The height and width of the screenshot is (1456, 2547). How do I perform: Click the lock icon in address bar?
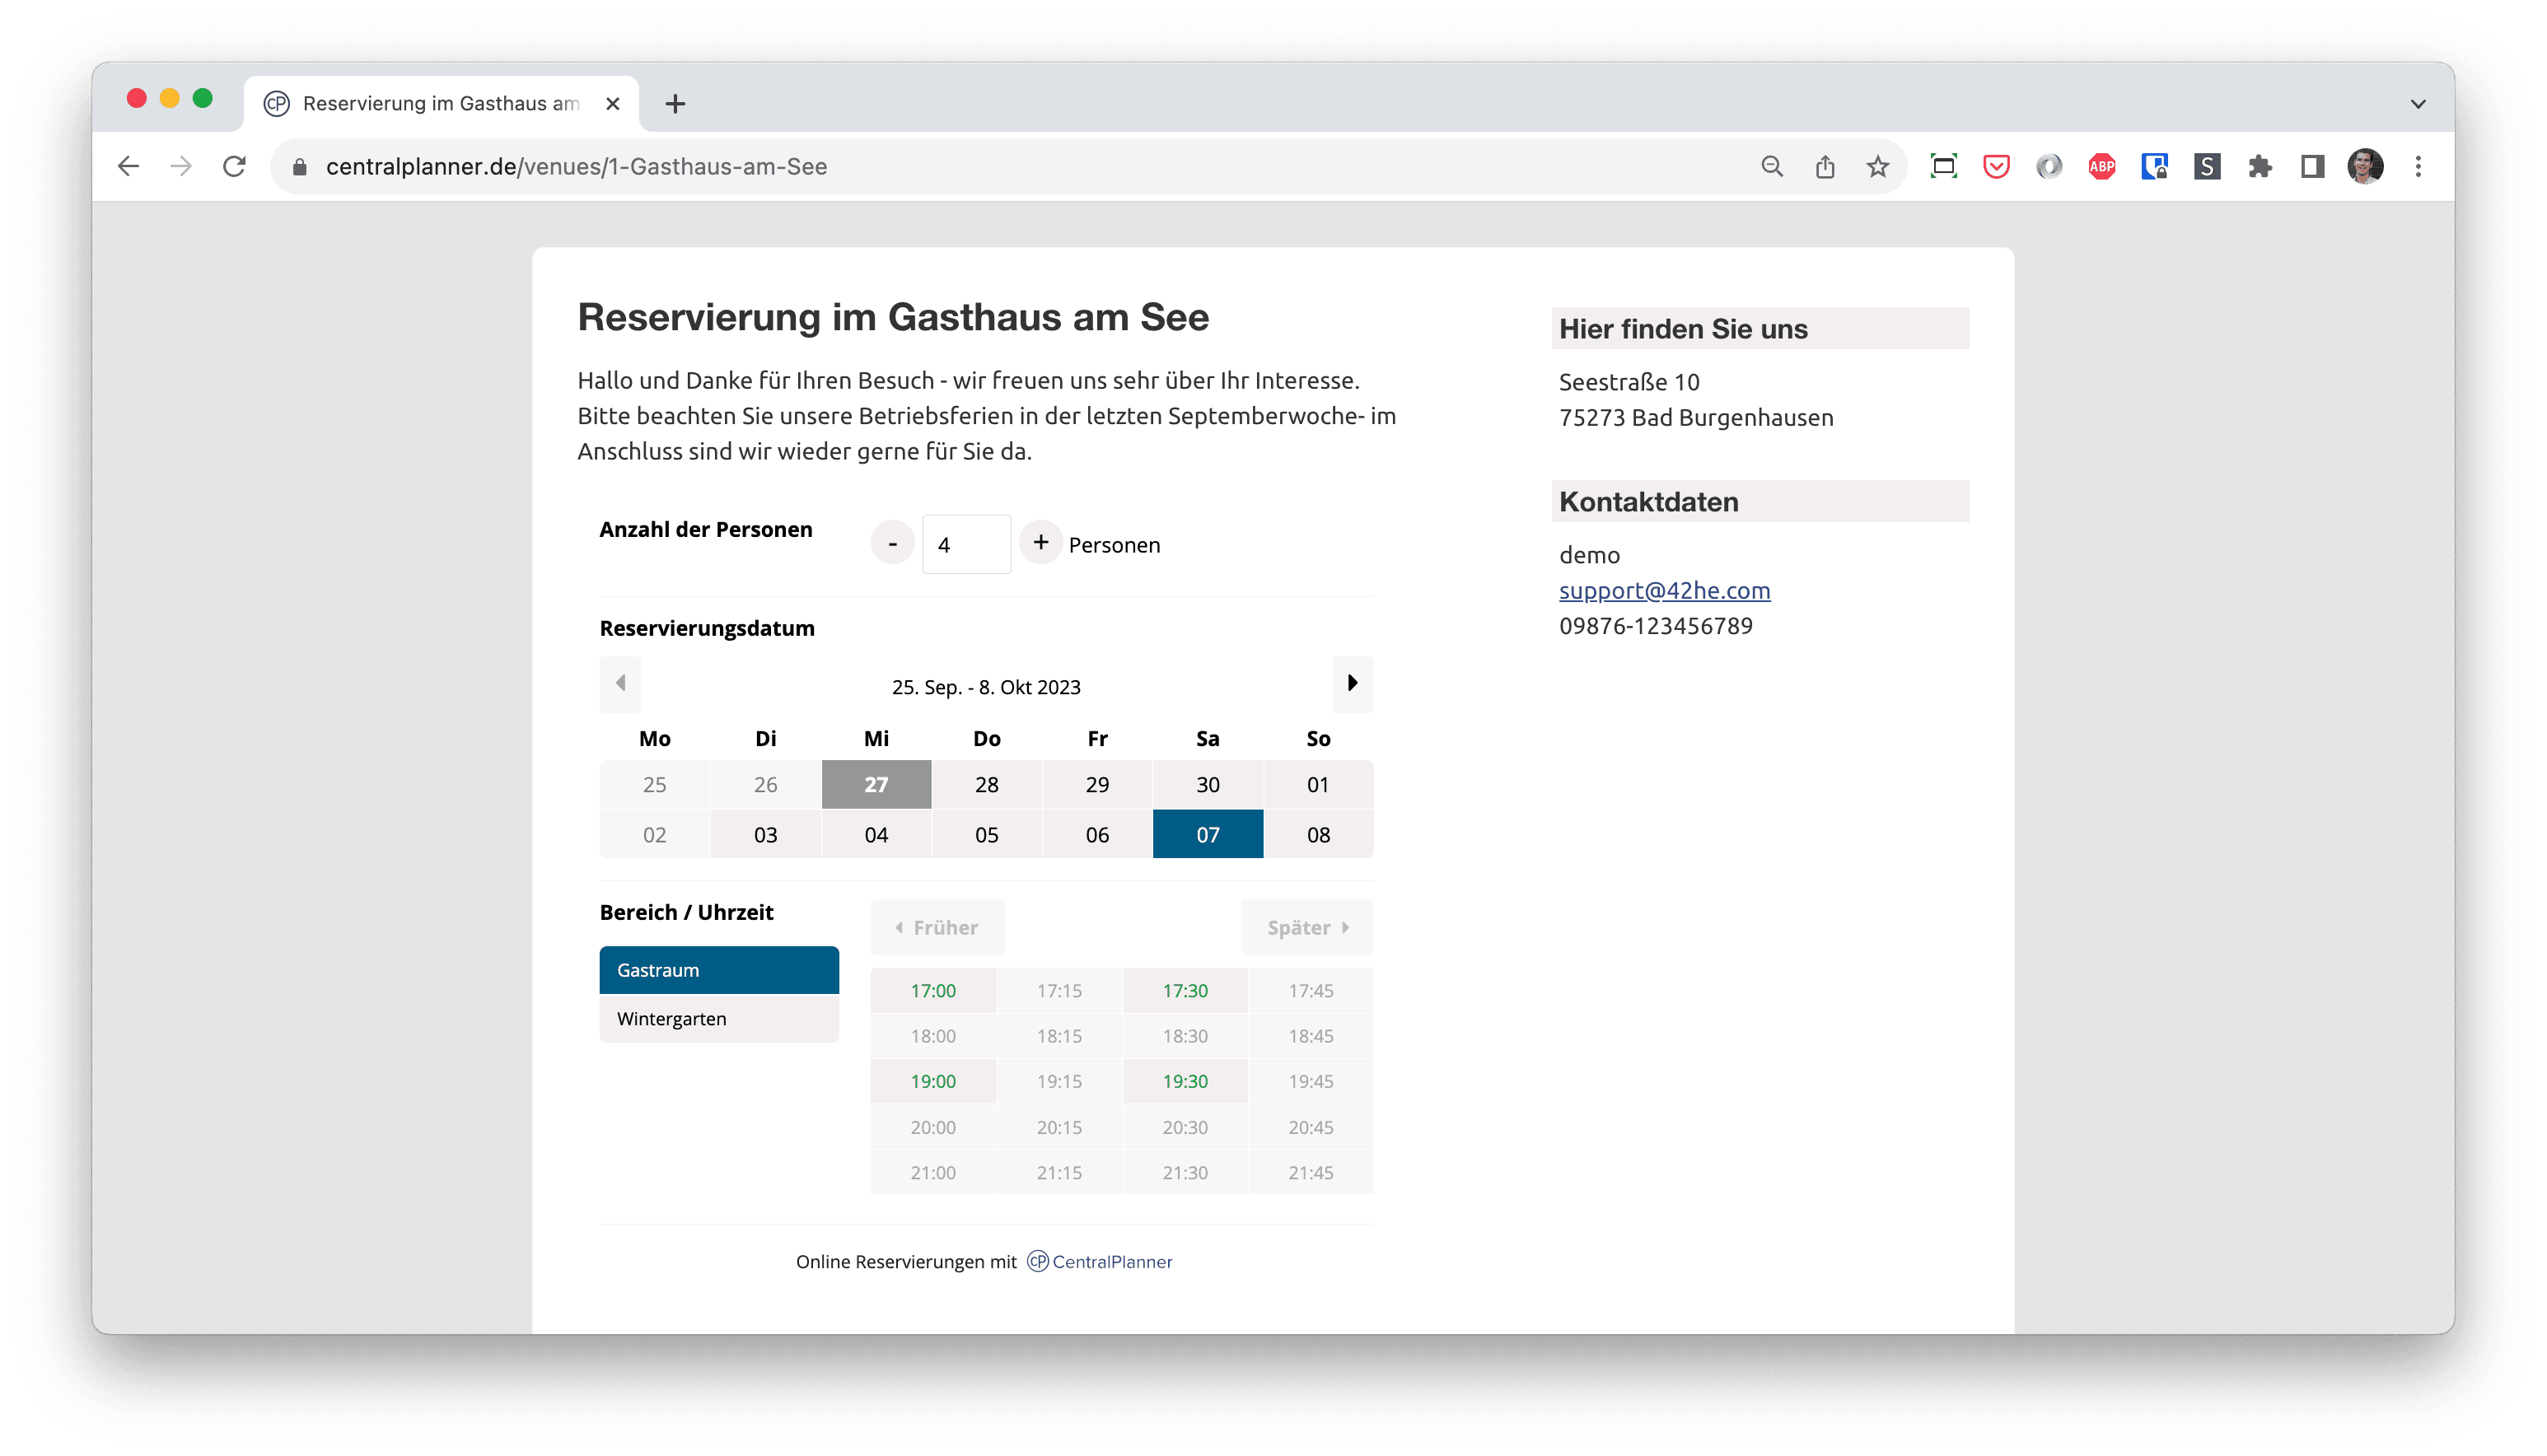[299, 167]
